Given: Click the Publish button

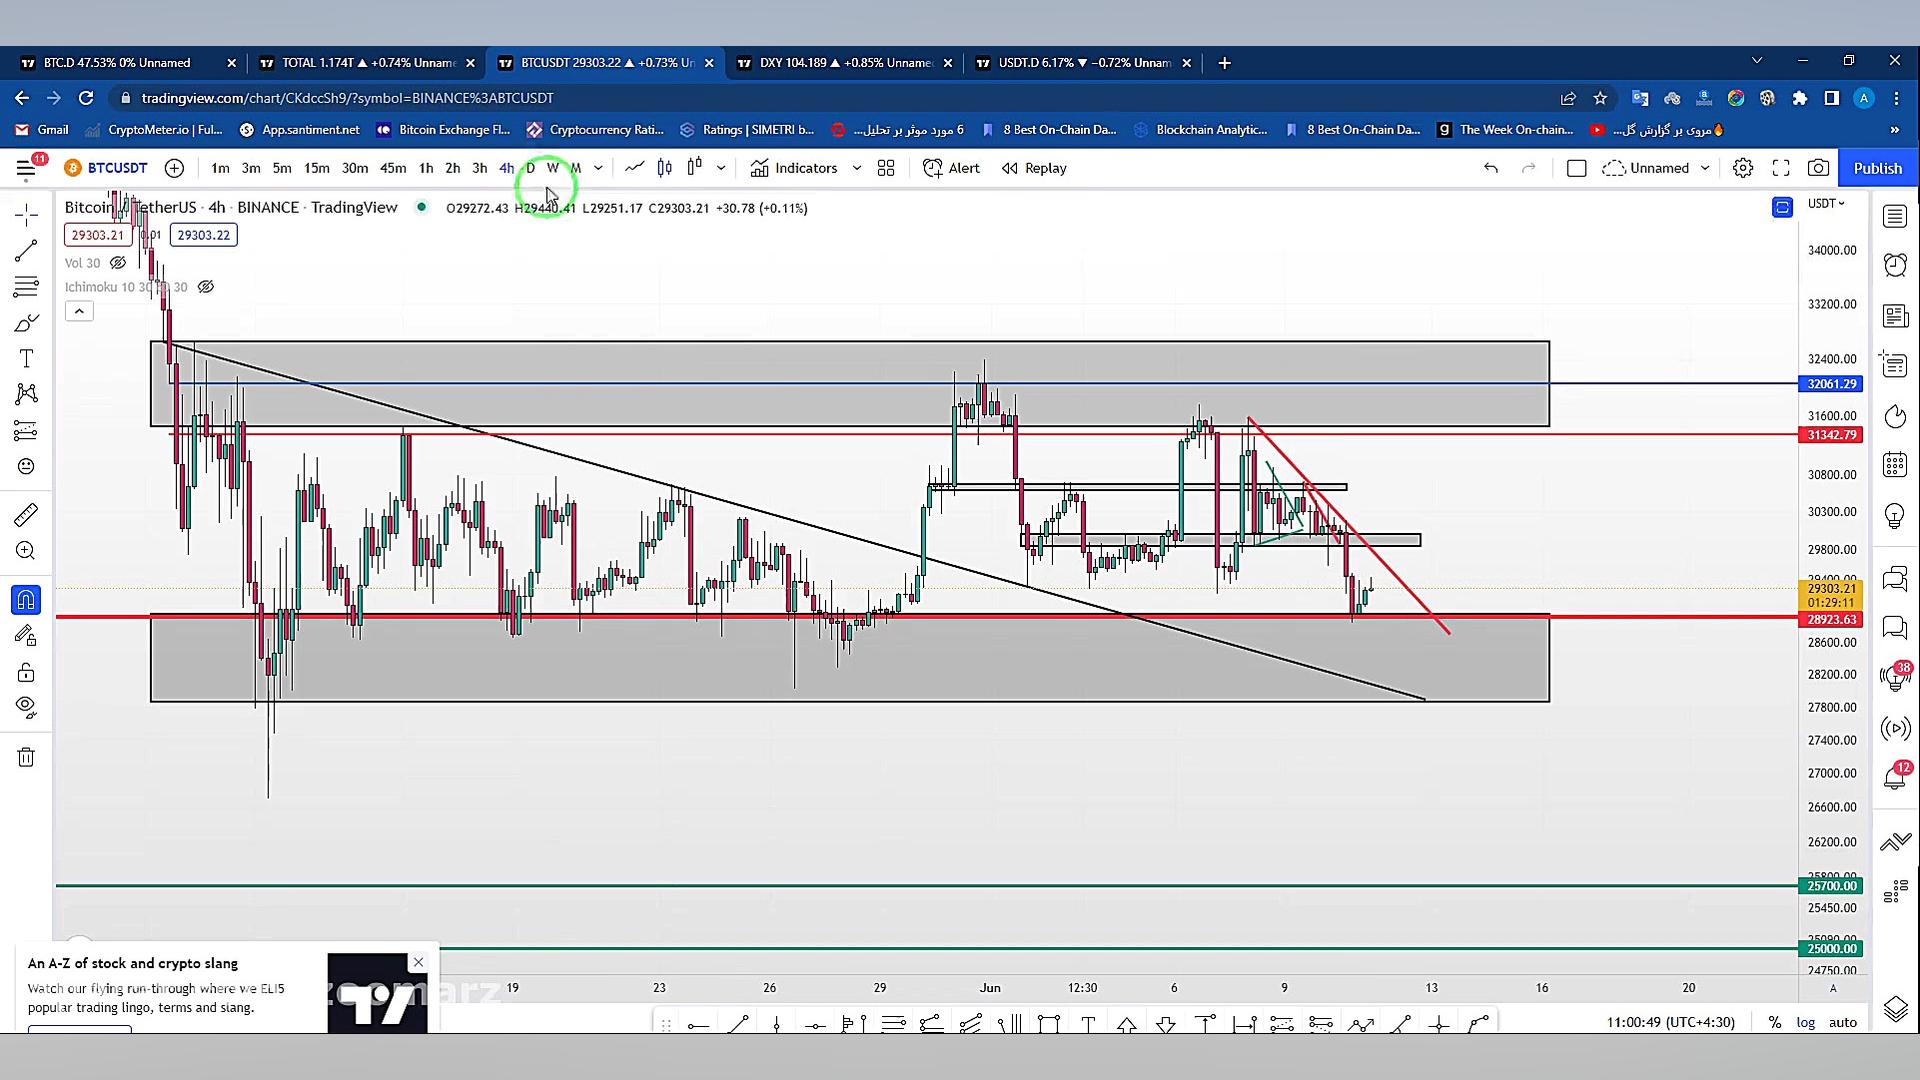Looking at the screenshot, I should coord(1877,168).
